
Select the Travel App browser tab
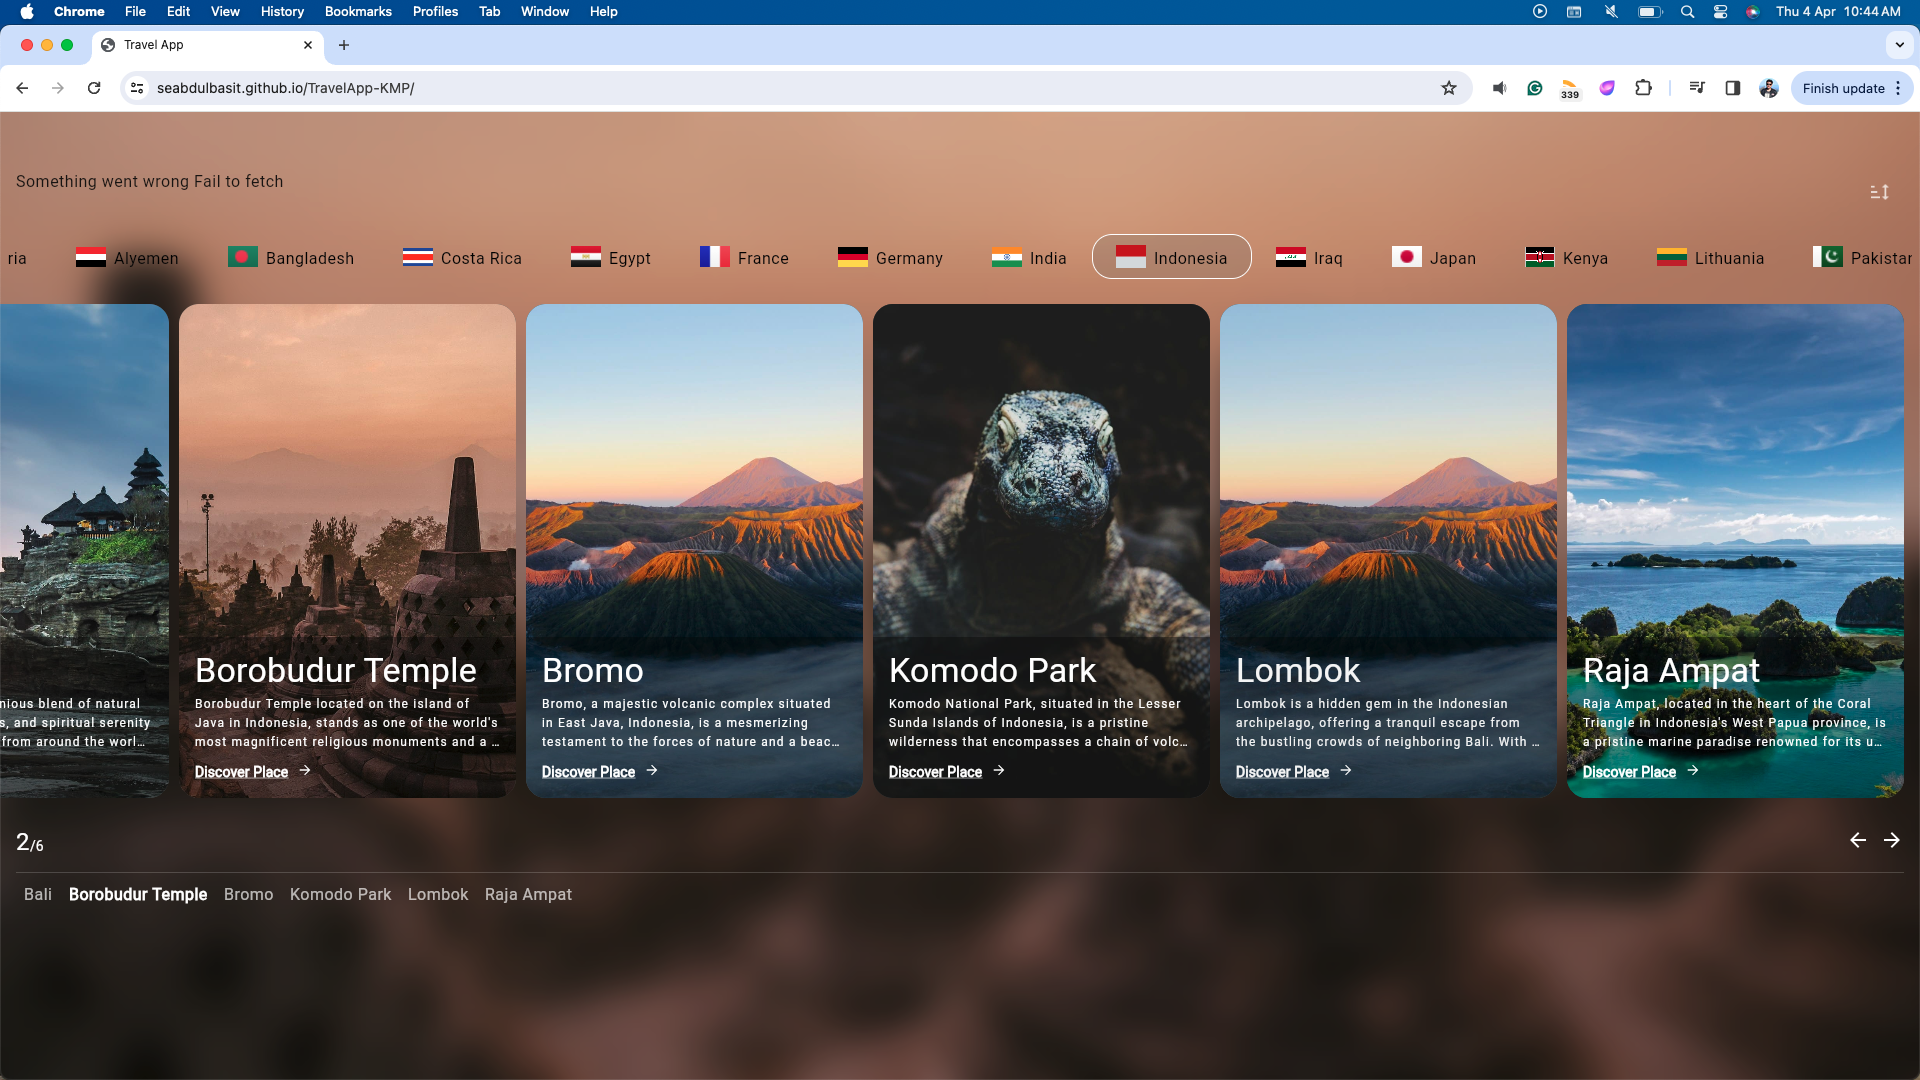[207, 45]
